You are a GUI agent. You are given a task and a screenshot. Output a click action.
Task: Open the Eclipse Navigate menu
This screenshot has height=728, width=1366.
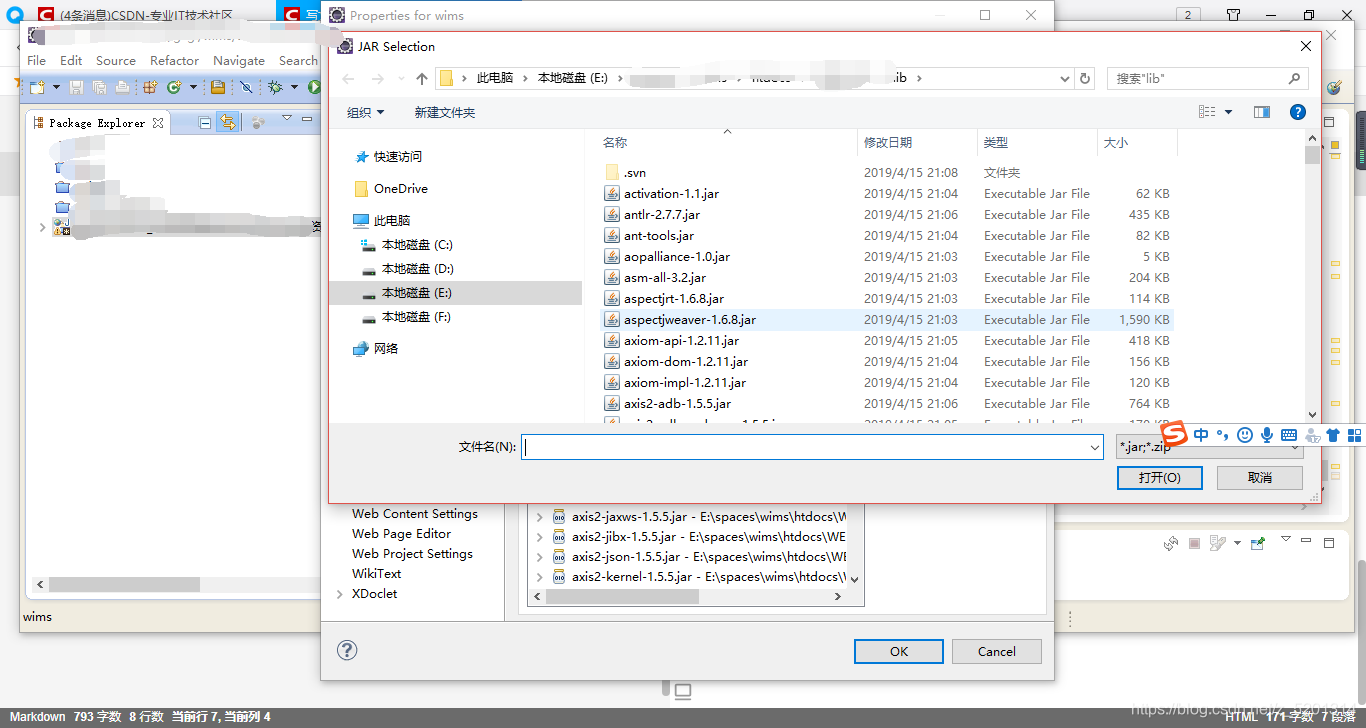(239, 60)
